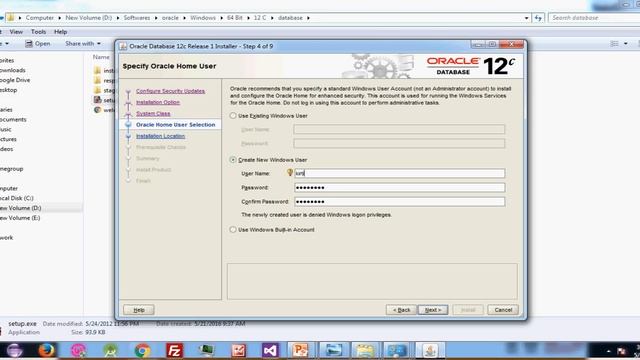
Task: Click the Search database field
Action: pyautogui.click(x=594, y=18)
